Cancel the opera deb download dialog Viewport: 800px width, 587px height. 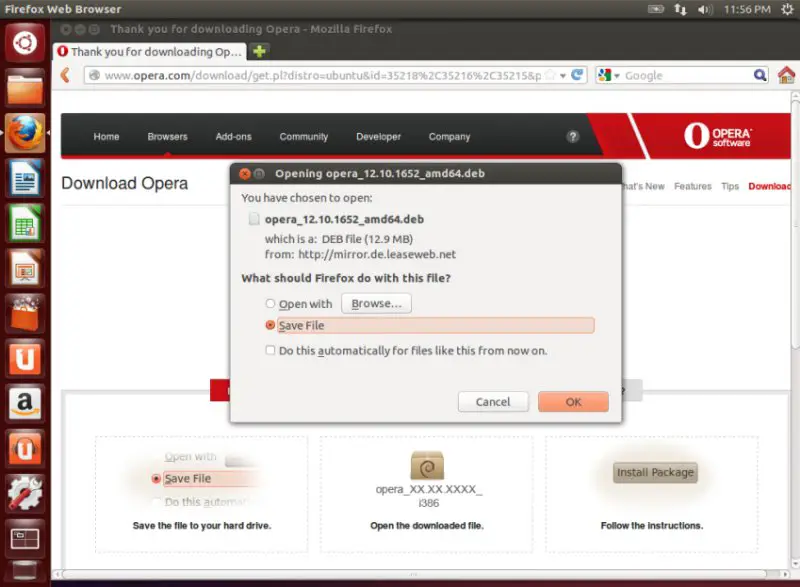[x=493, y=402]
